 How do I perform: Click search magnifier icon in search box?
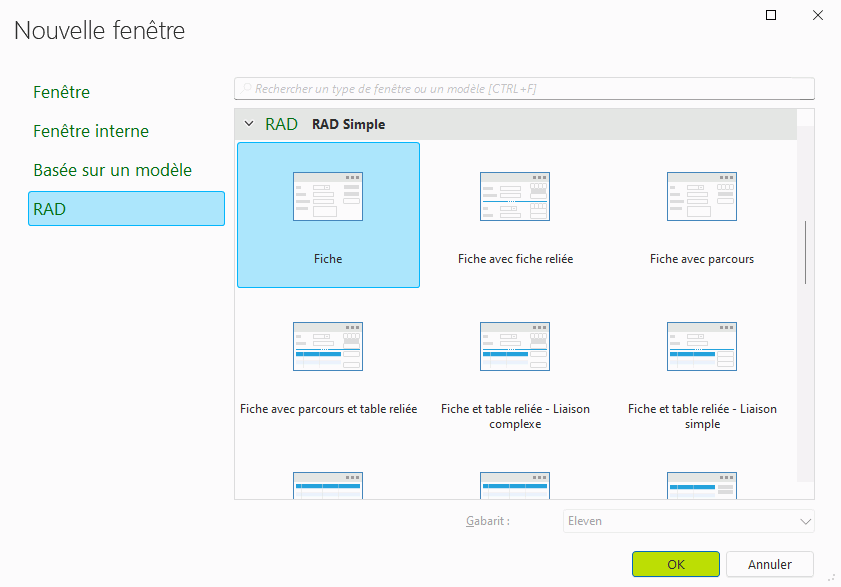click(x=246, y=89)
